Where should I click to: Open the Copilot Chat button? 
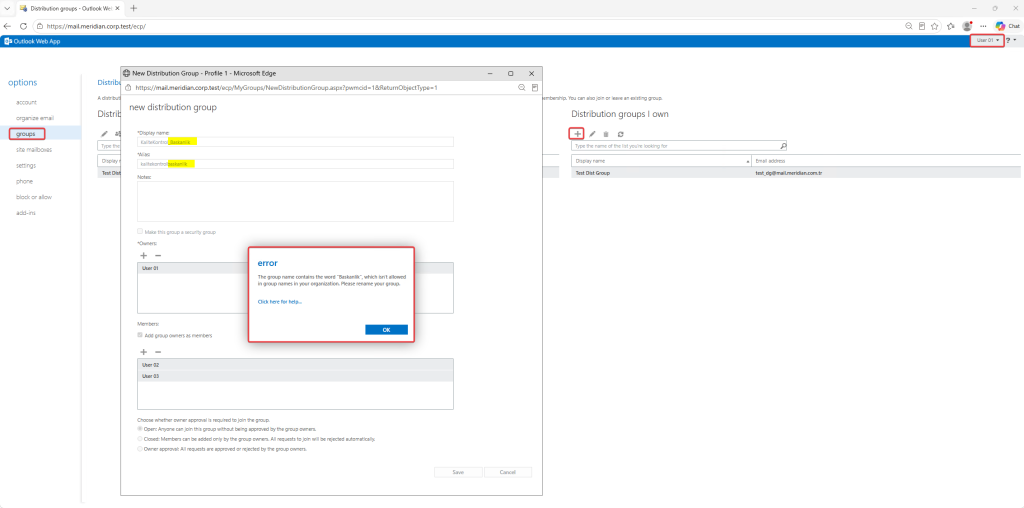point(1008,26)
